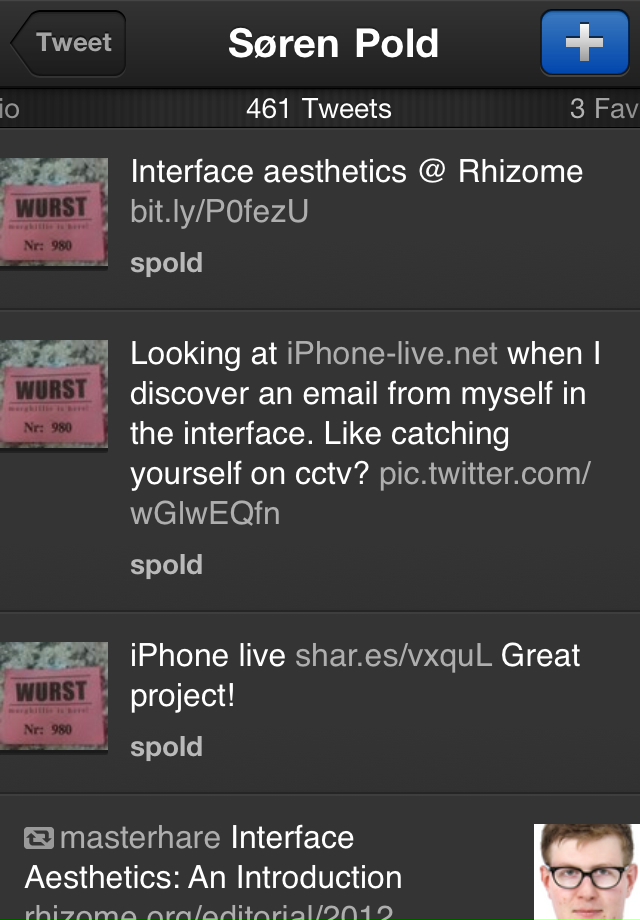
Task: Tap spold username under Rhizome tweet
Action: (166, 263)
